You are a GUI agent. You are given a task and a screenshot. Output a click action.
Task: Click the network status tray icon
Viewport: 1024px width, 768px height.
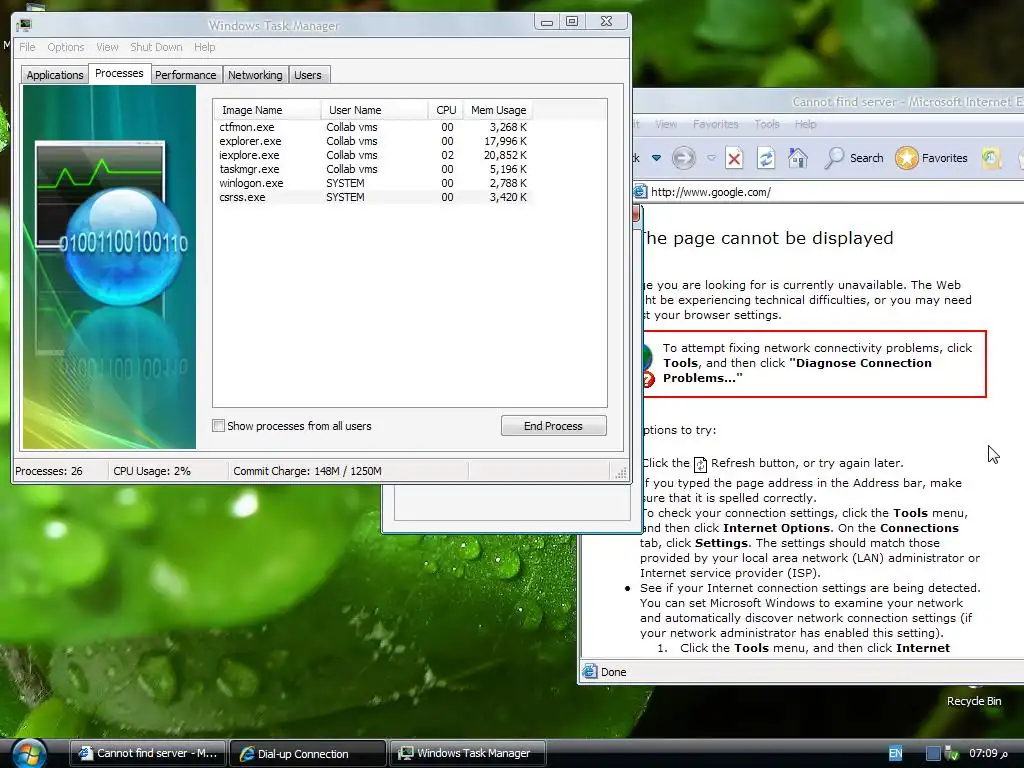click(952, 753)
